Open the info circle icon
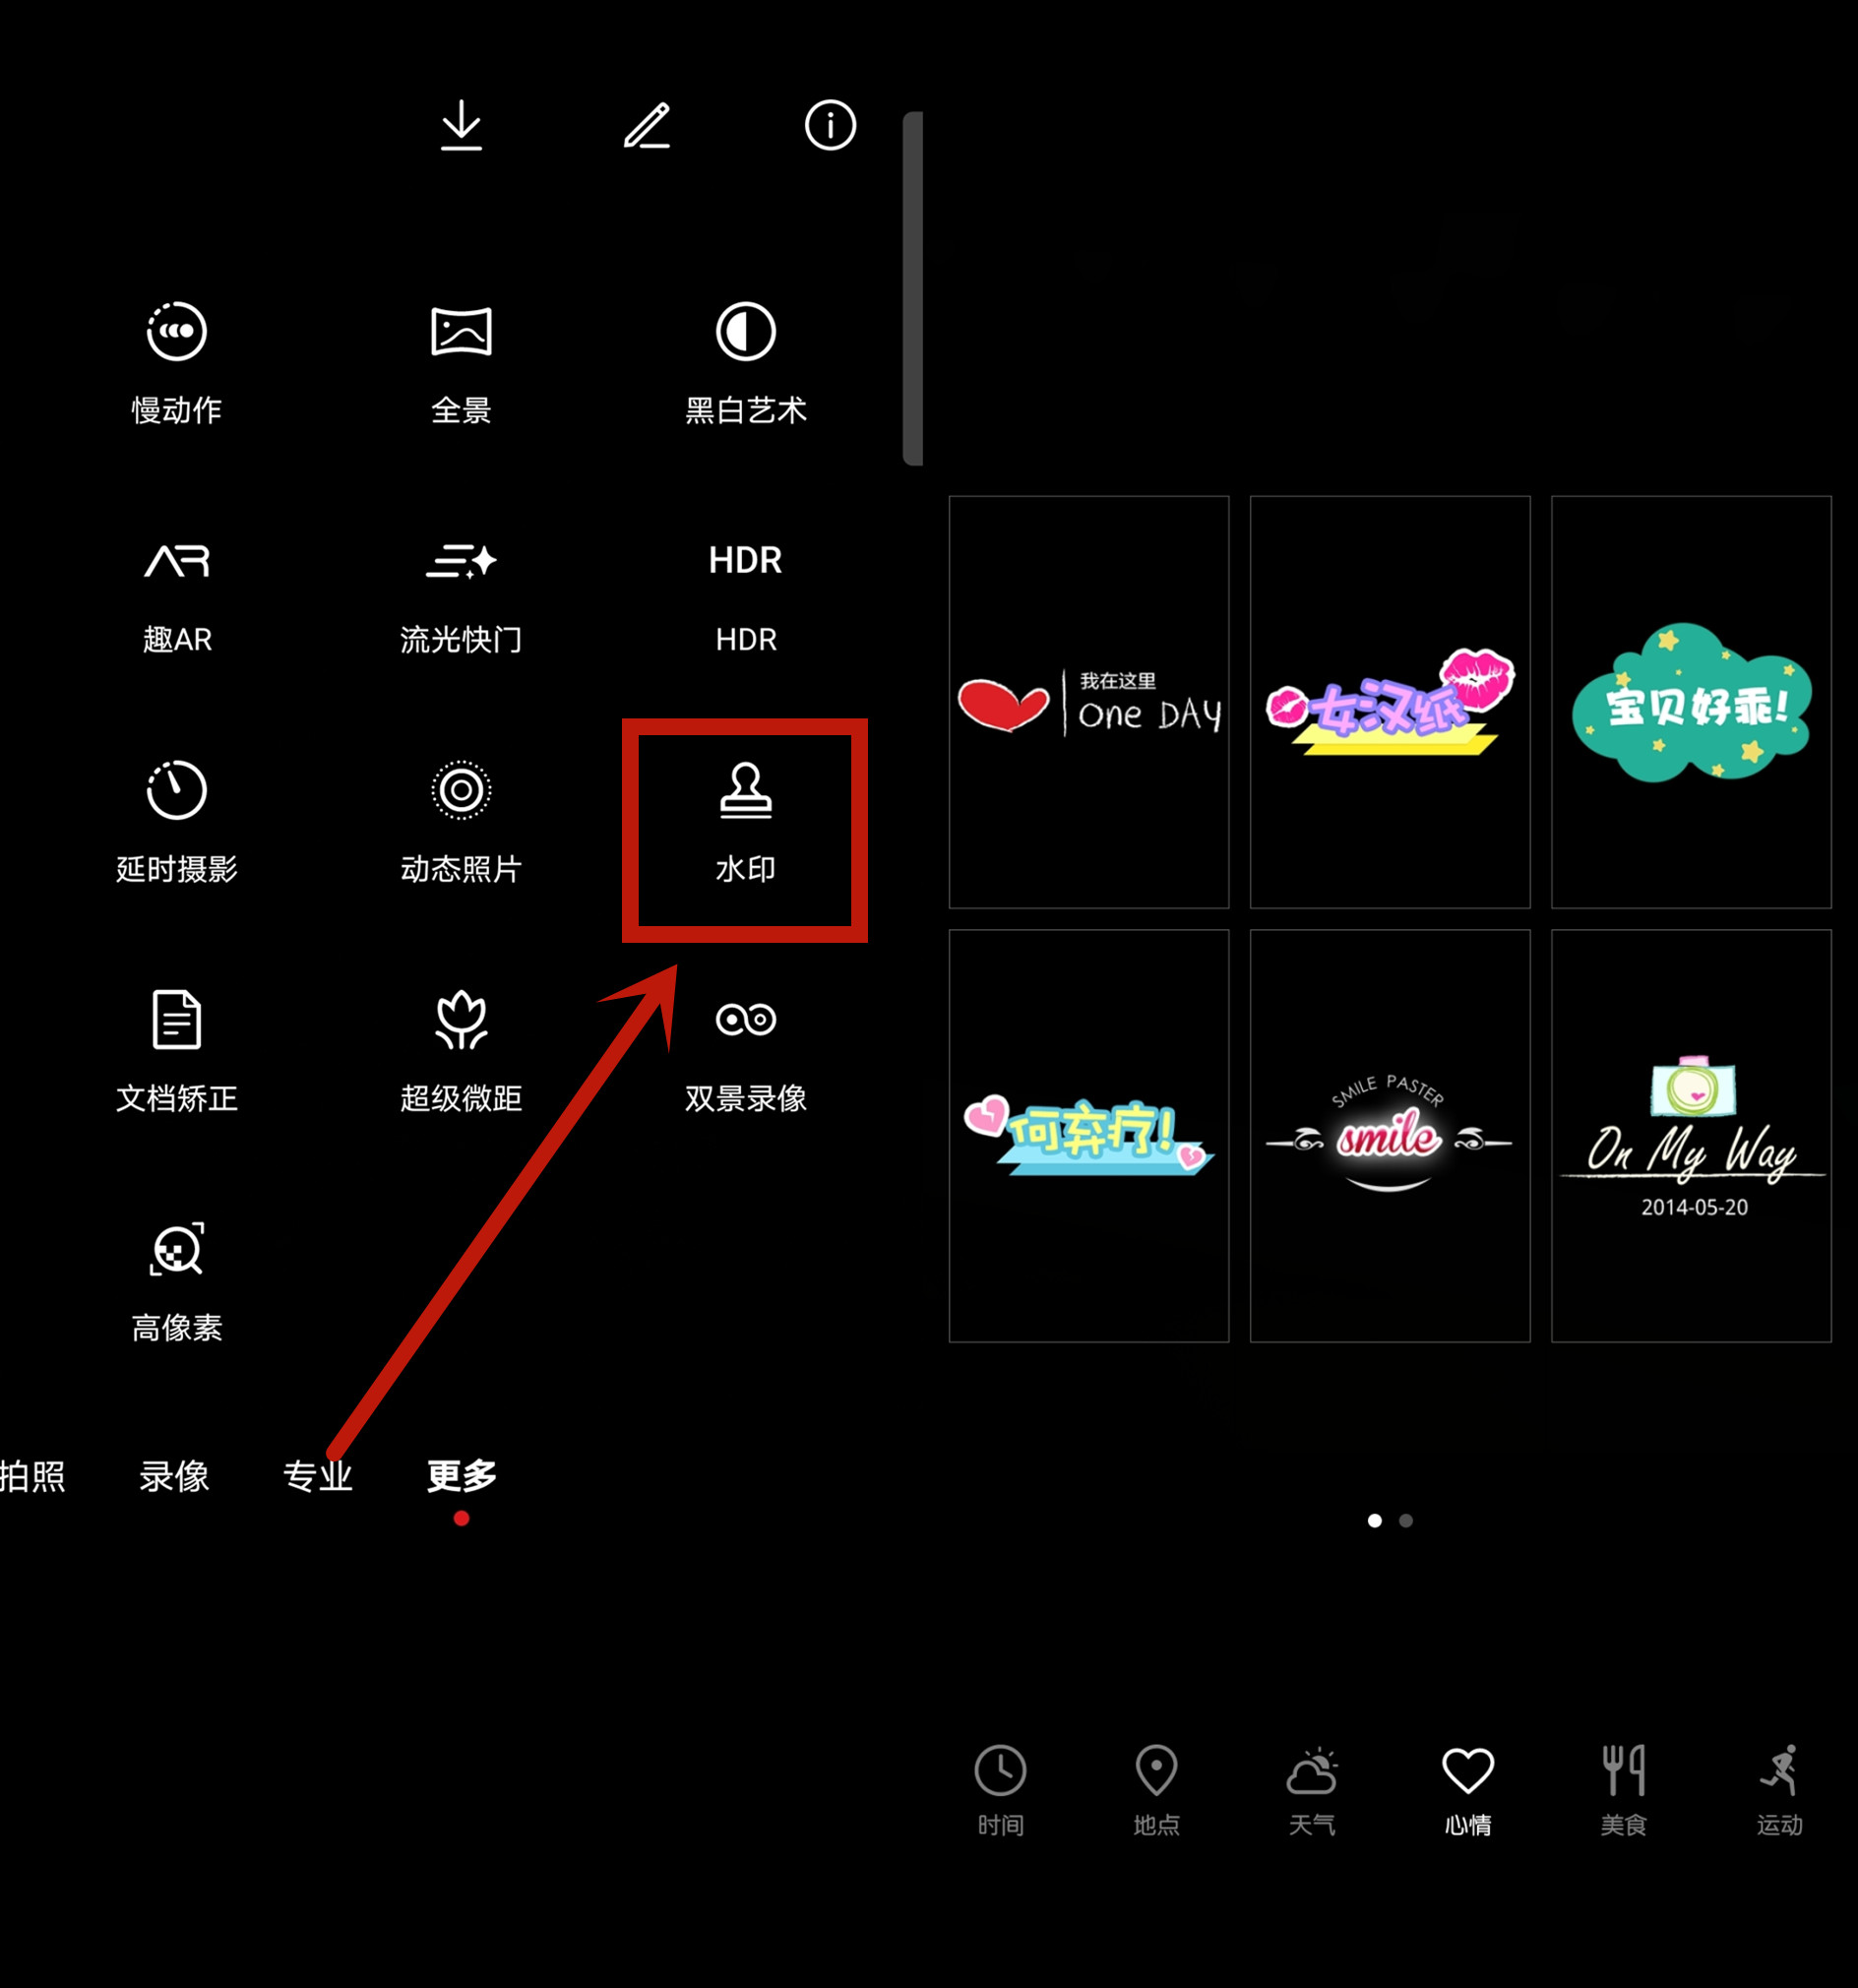 coord(830,125)
